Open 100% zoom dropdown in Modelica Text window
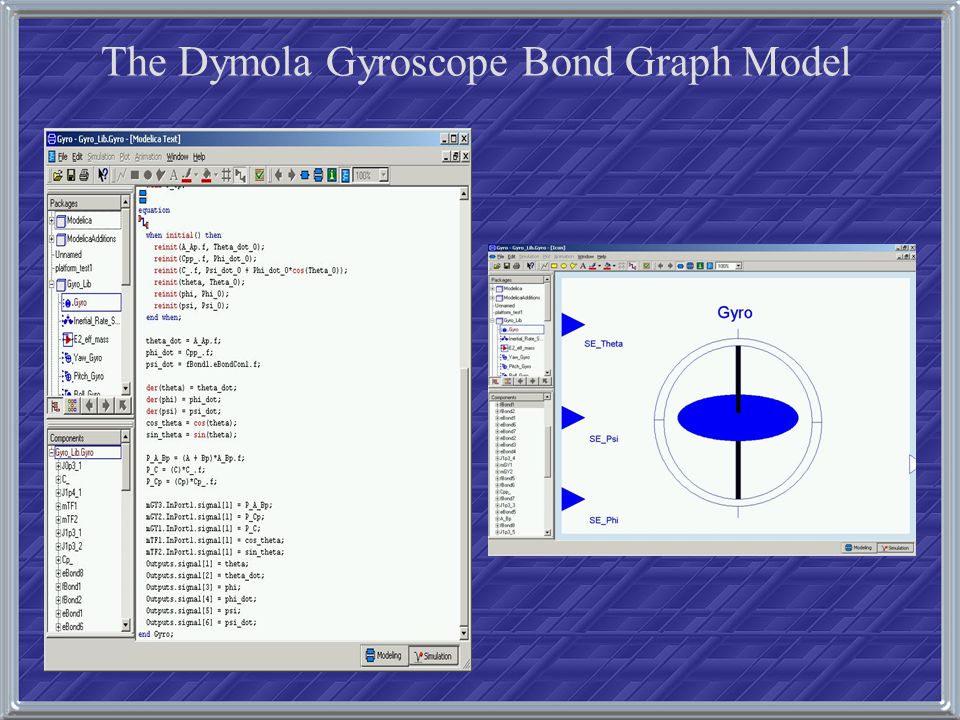Image resolution: width=960 pixels, height=720 pixels. (x=383, y=175)
